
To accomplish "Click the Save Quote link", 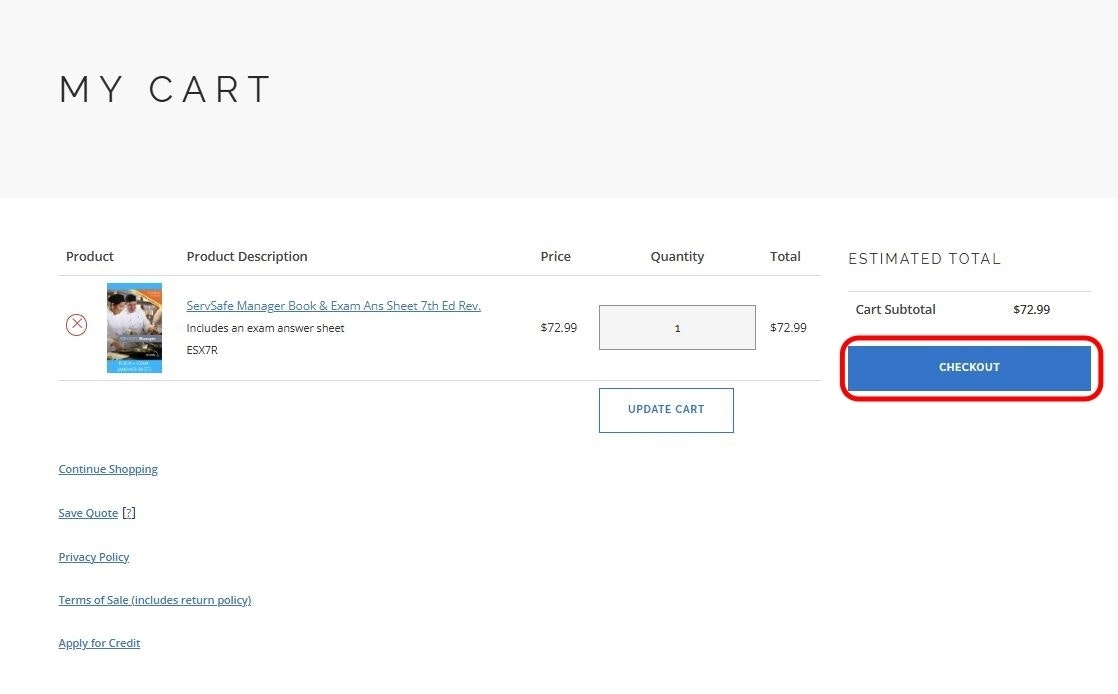I will click(x=88, y=513).
